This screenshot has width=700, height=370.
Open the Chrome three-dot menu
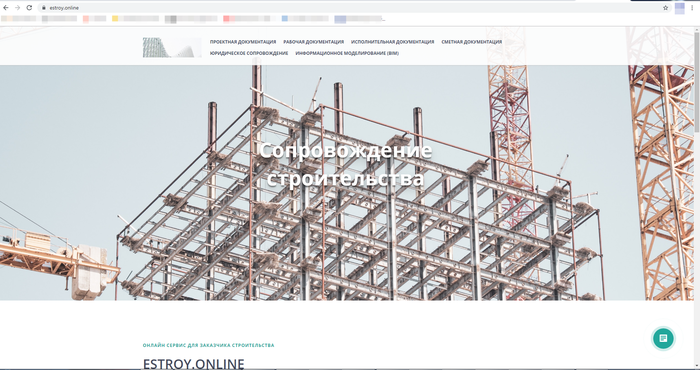(x=692, y=8)
